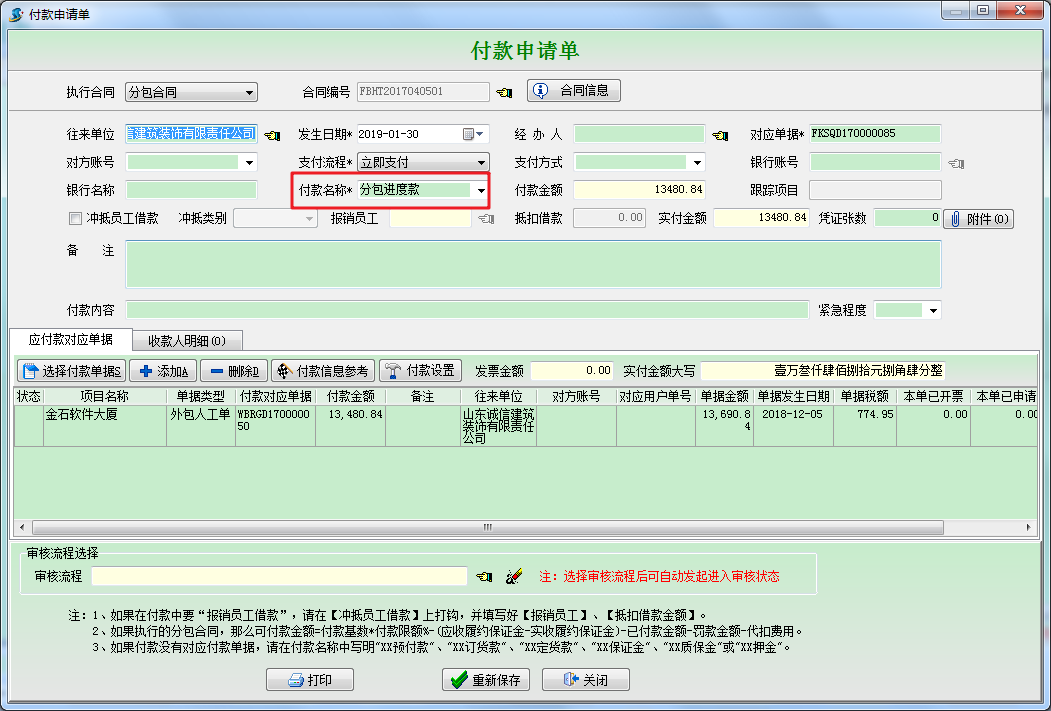Image resolution: width=1051 pixels, height=711 pixels.
Task: Toggle the 冲抵员工借款 checkbox
Action: point(75,218)
